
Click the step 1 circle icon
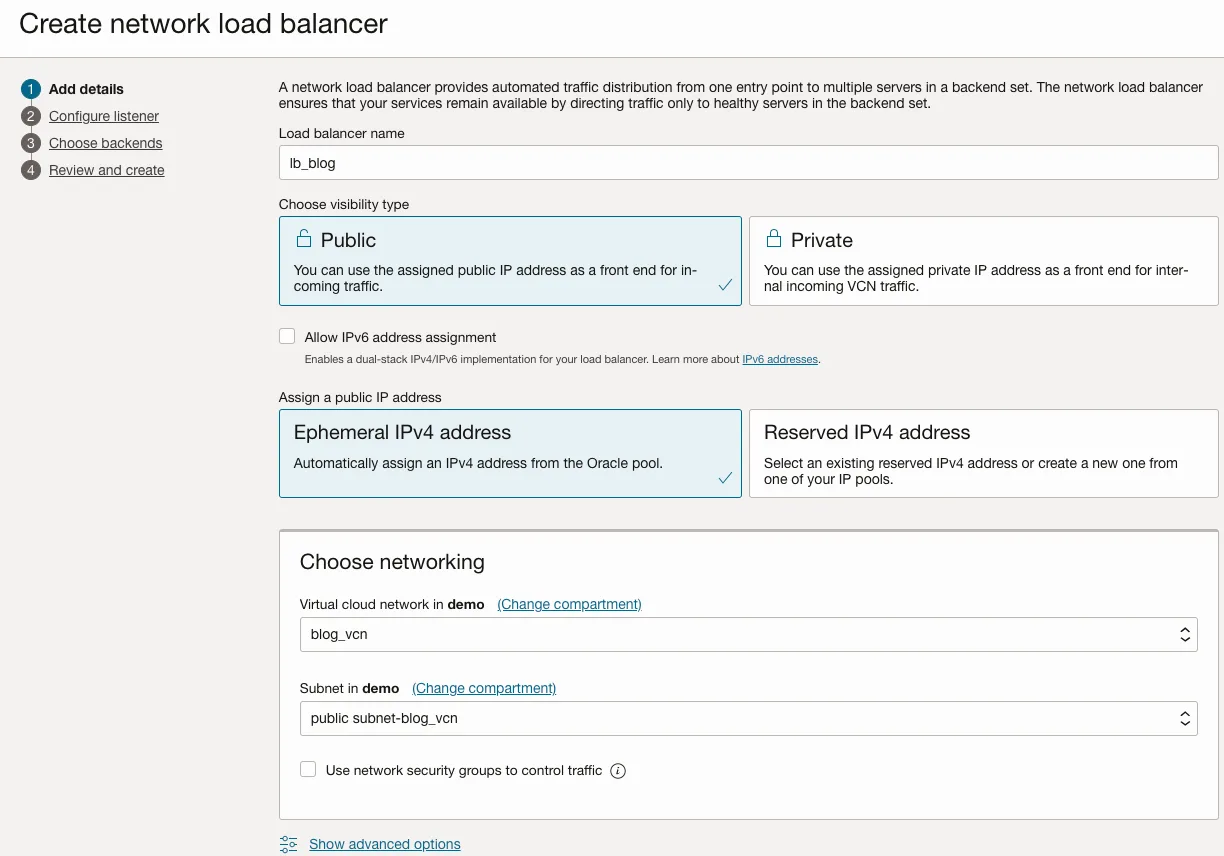click(x=31, y=89)
